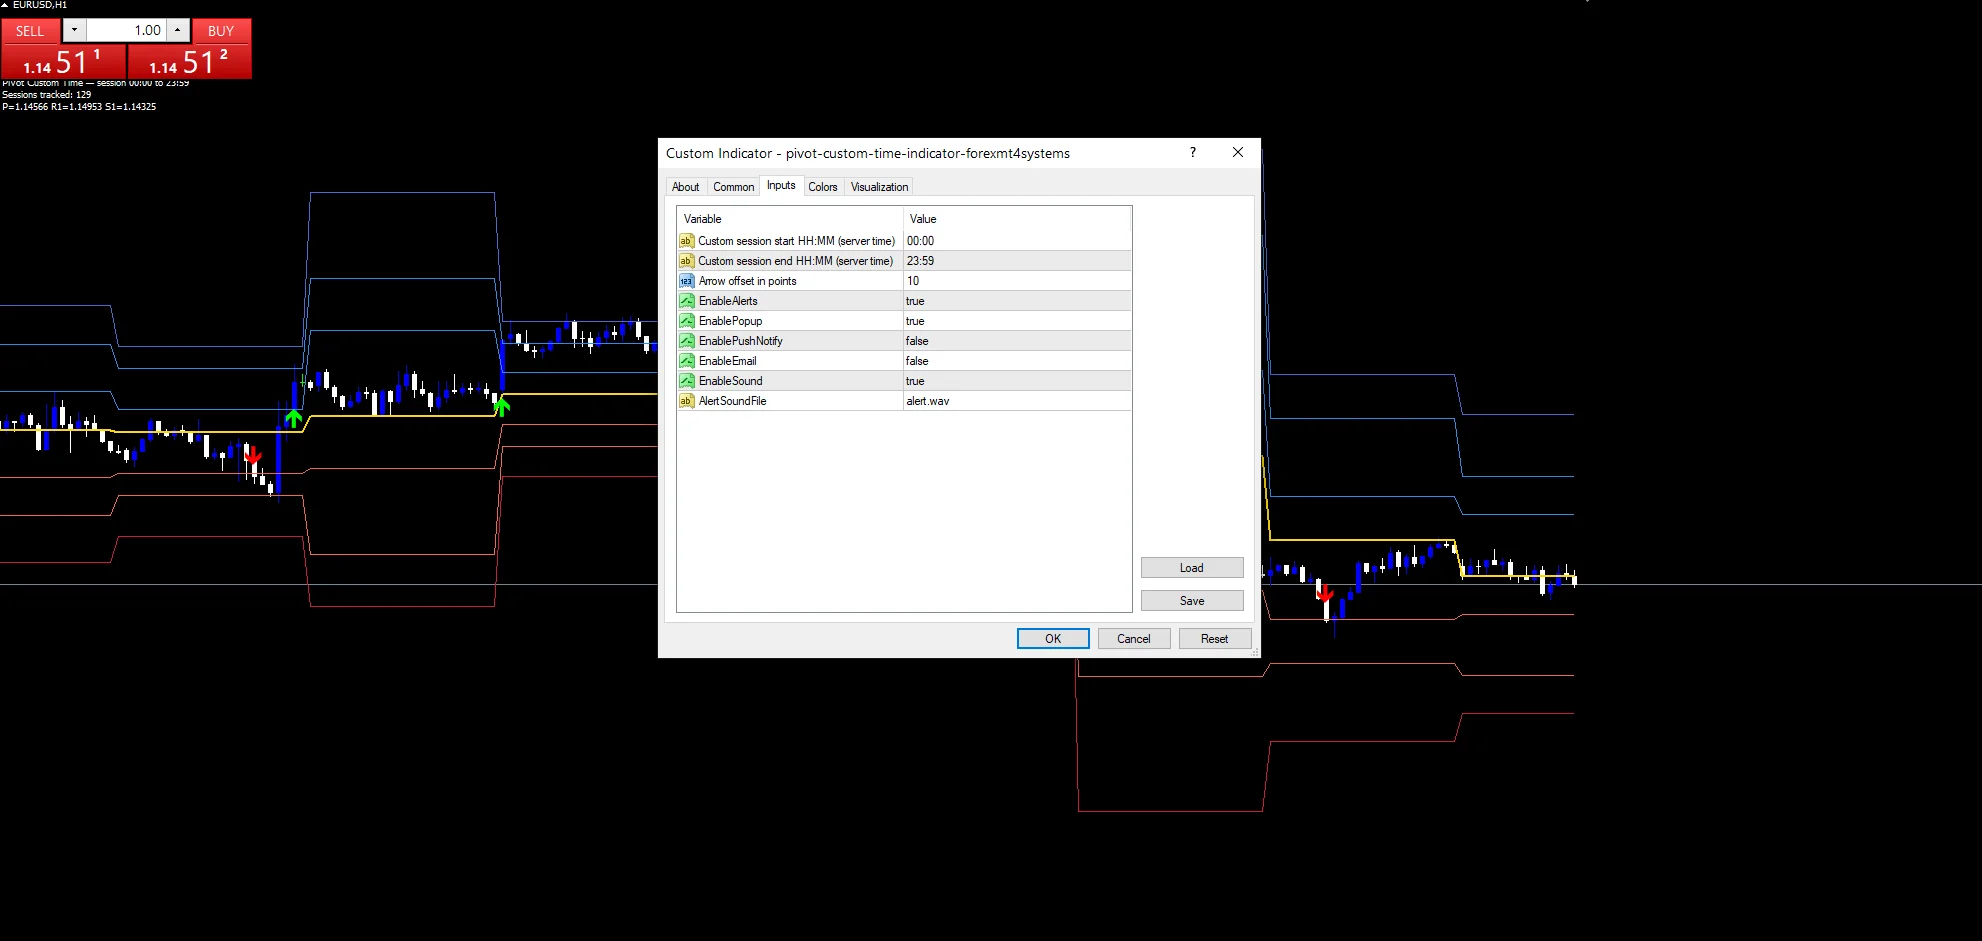Click the boolean icon beside EnableSound
1982x941 pixels.
coord(686,381)
